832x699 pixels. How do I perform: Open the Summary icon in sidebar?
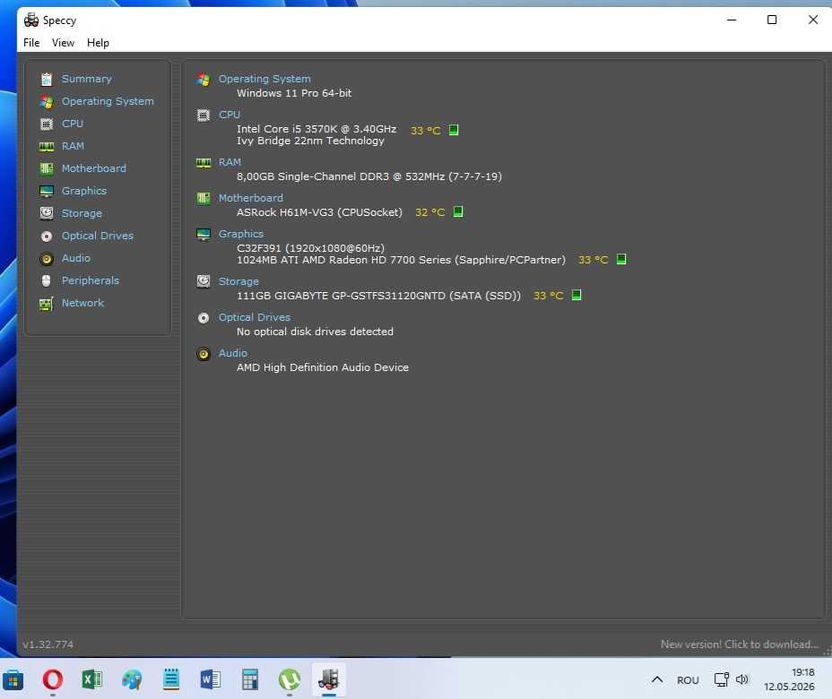(46, 79)
